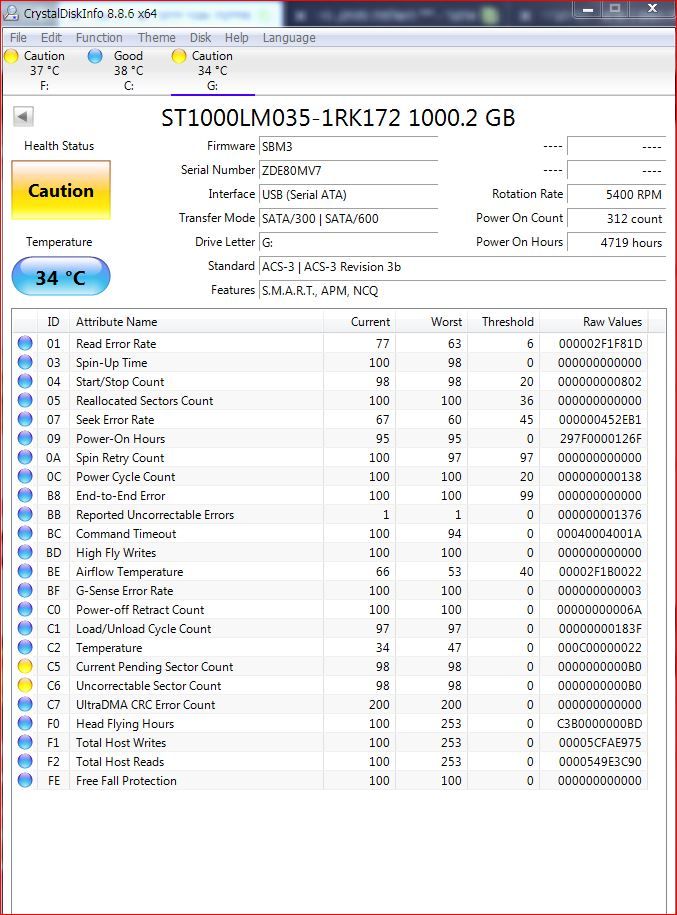Screen dimensions: 677x915
Task: Click the status icon for Spin Retry Count
Action: [25, 457]
